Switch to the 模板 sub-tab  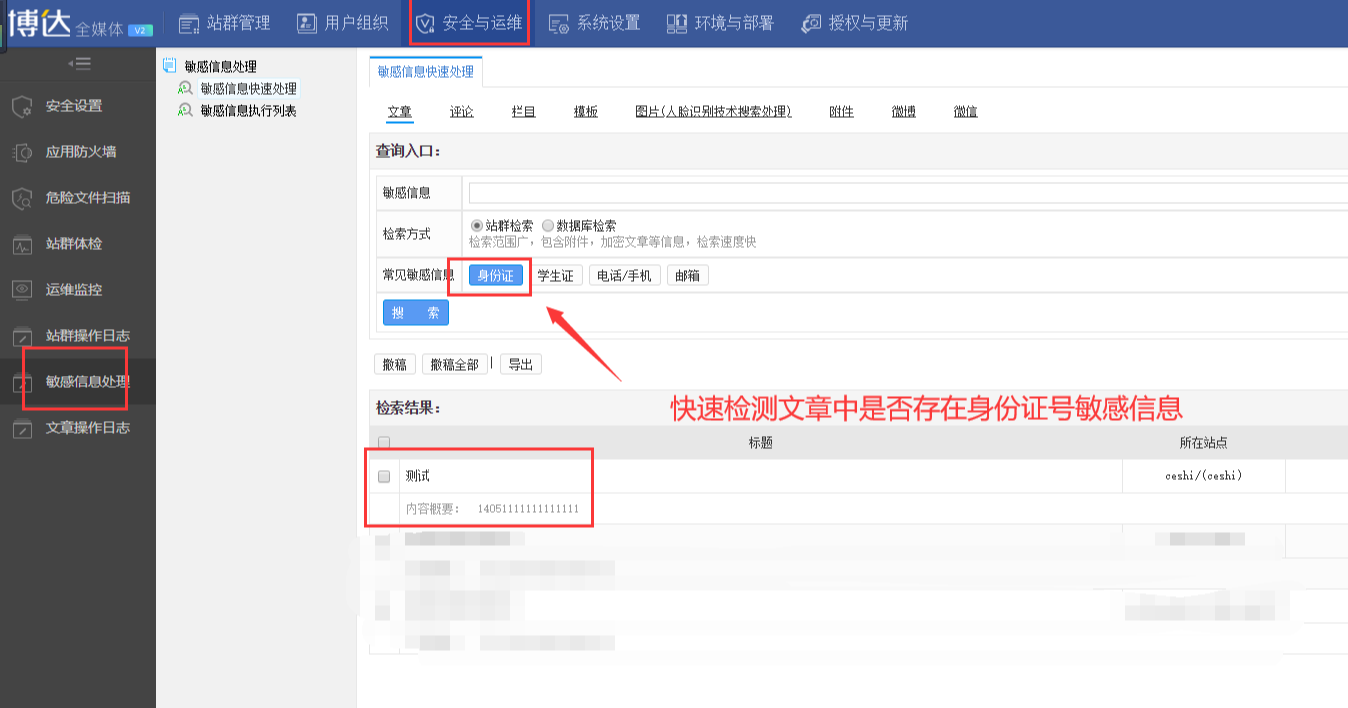click(586, 112)
